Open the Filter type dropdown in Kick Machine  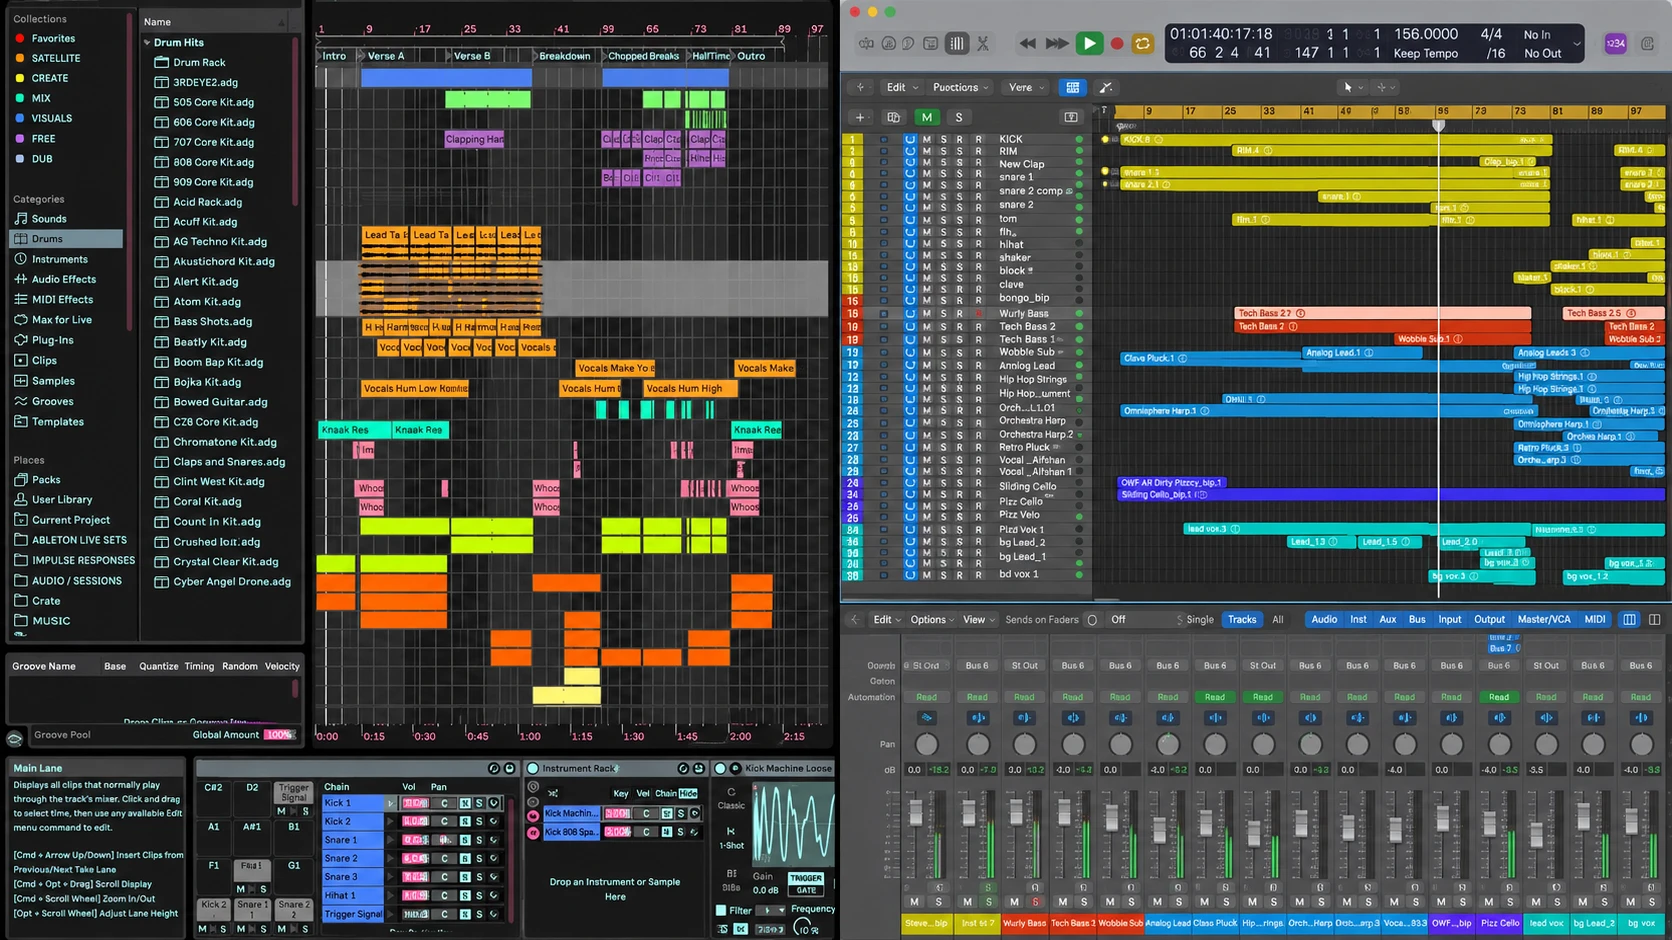[x=771, y=910]
